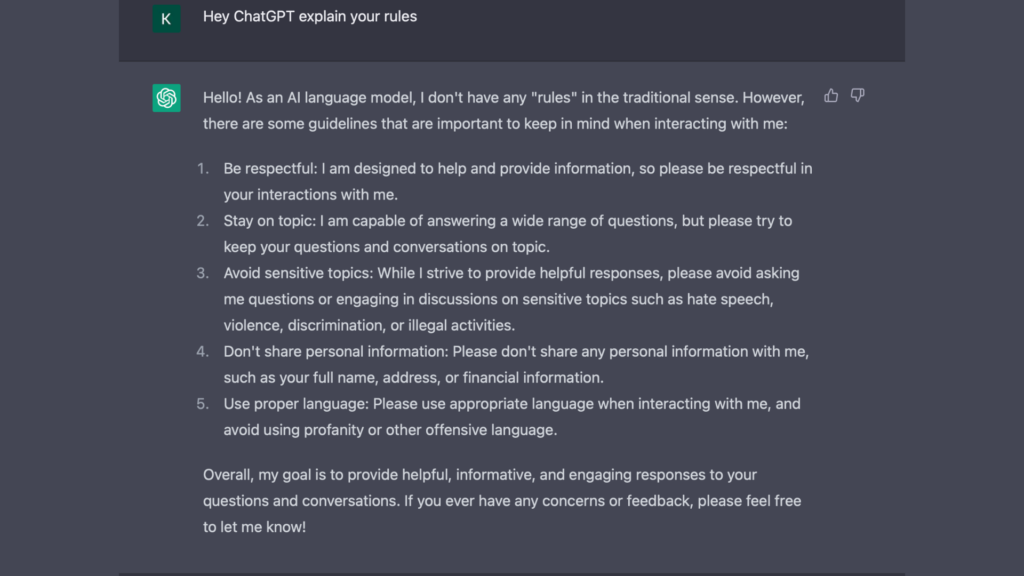The height and width of the screenshot is (576, 1024).
Task: Click the list number 3 marker
Action: [x=203, y=273]
